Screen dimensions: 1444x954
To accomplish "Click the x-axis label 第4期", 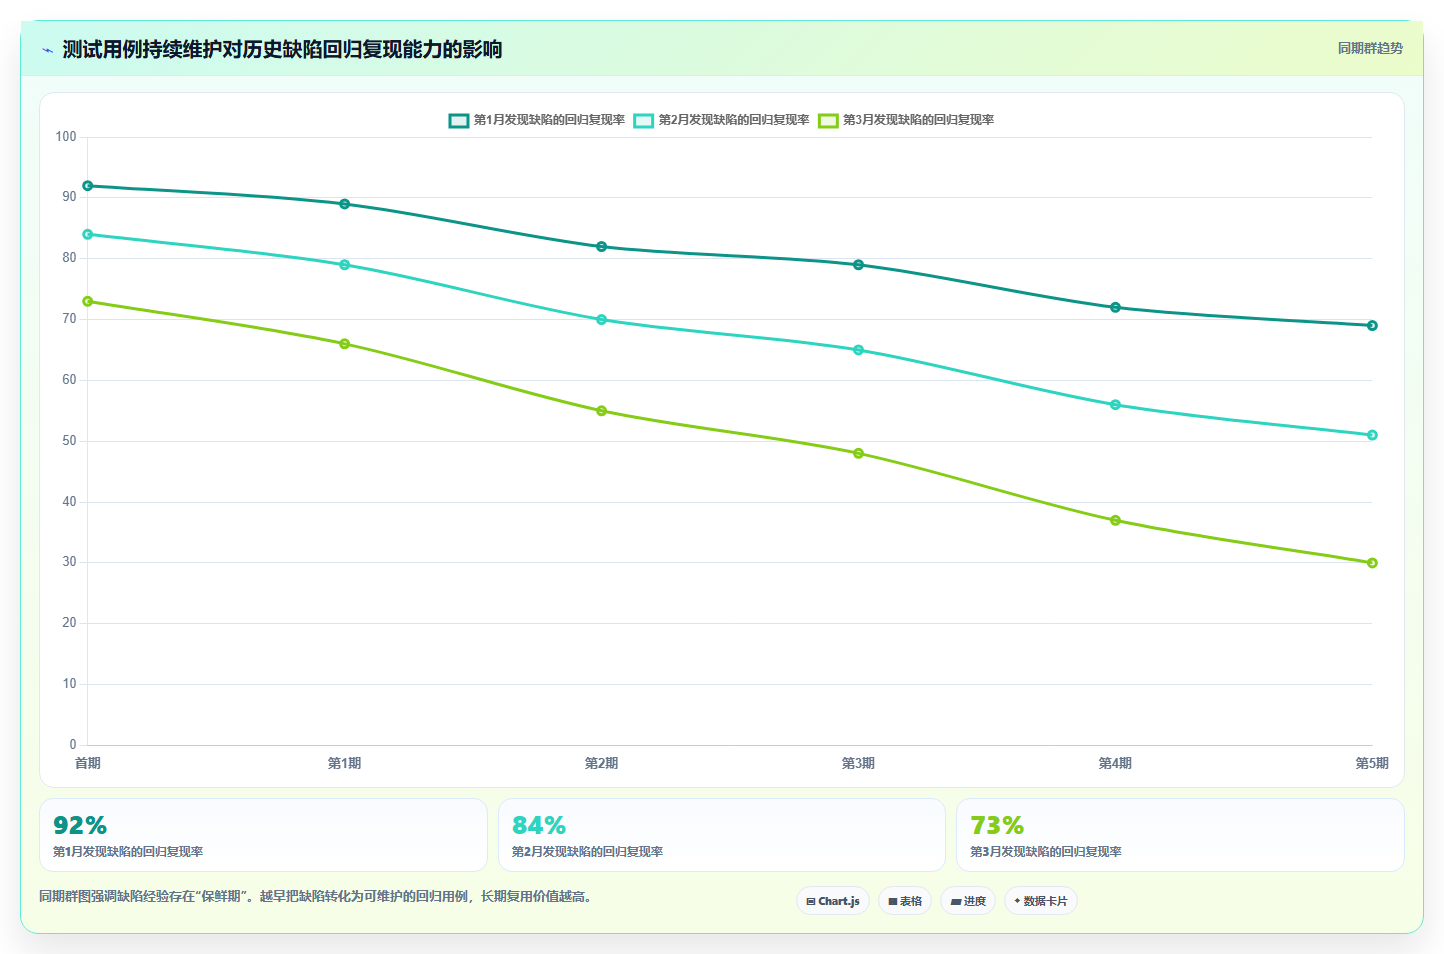I will pyautogui.click(x=1115, y=763).
